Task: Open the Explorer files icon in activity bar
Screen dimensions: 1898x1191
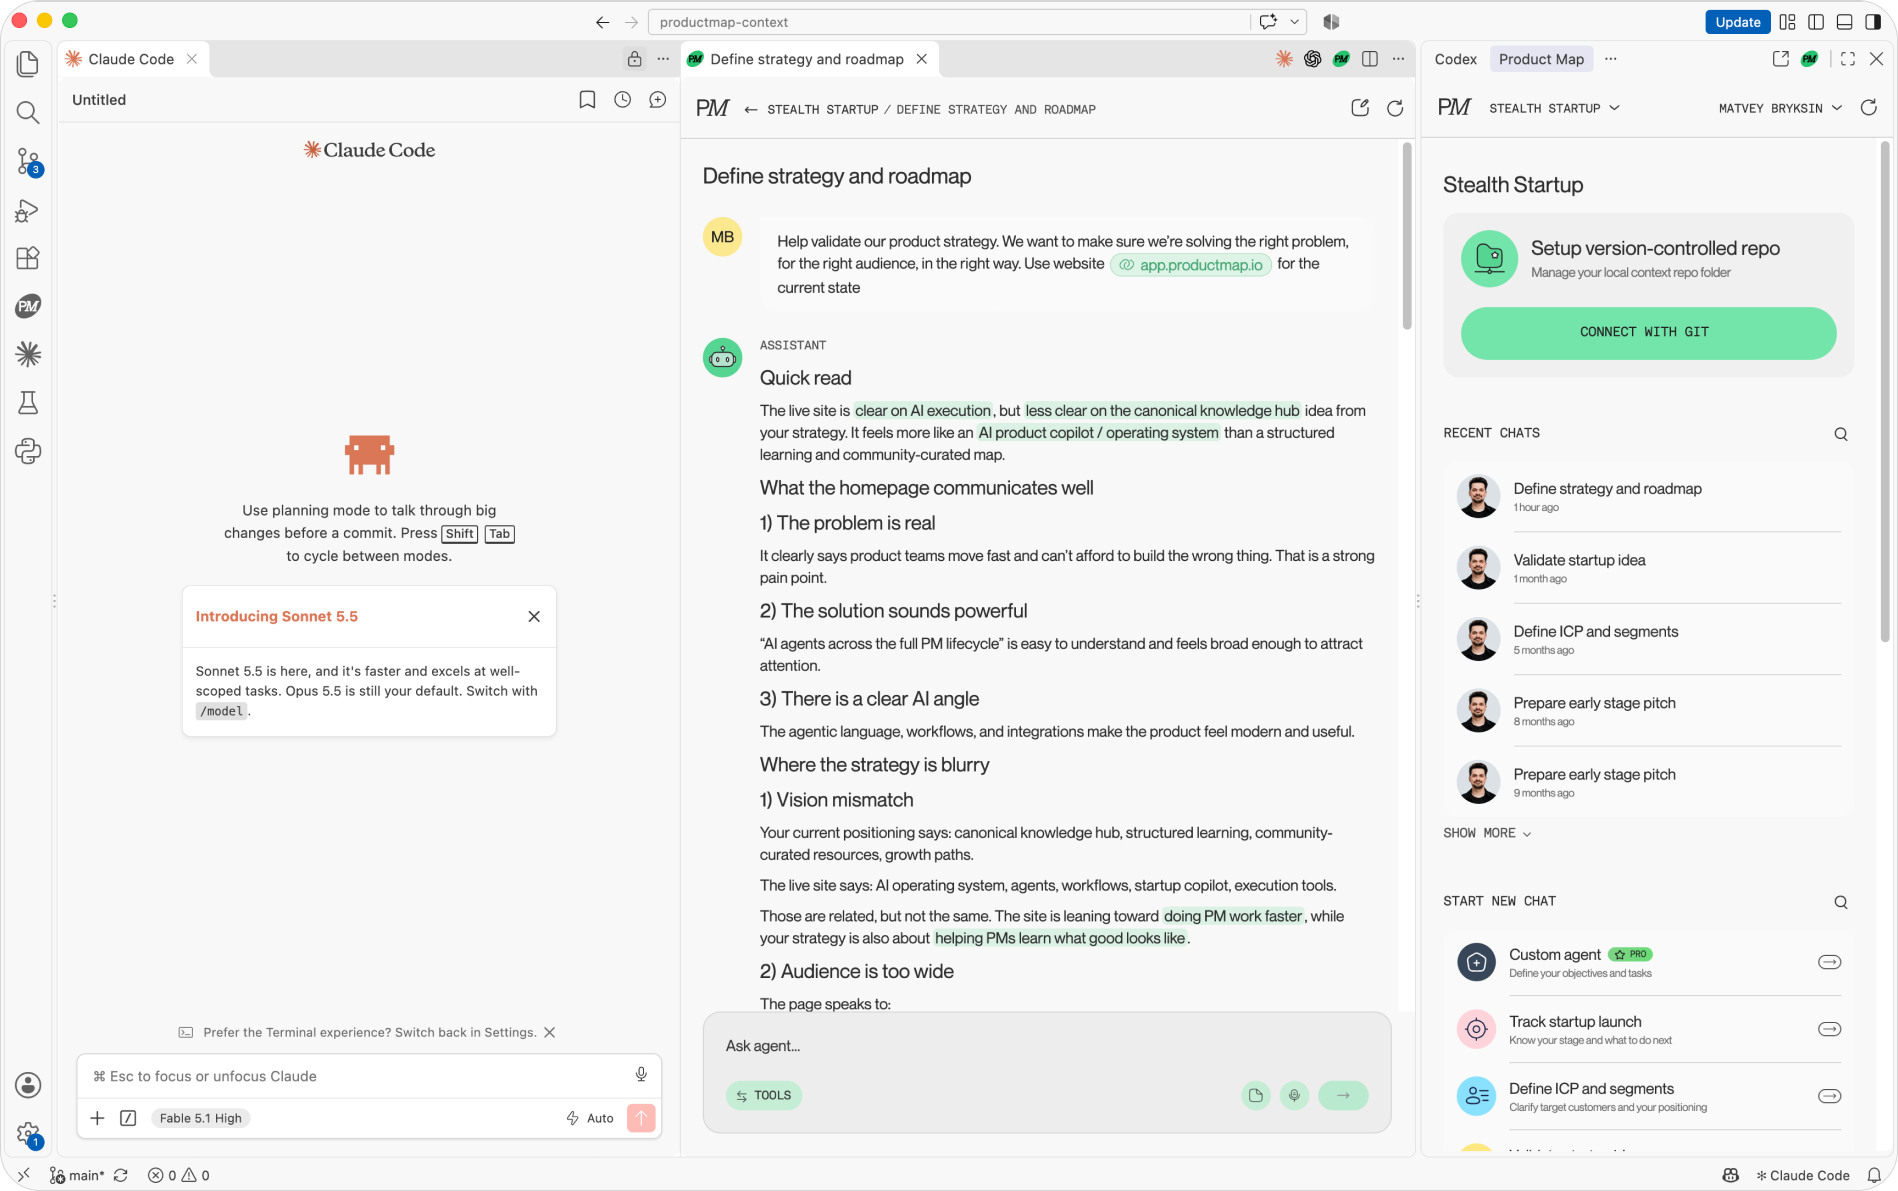Action: tap(28, 64)
